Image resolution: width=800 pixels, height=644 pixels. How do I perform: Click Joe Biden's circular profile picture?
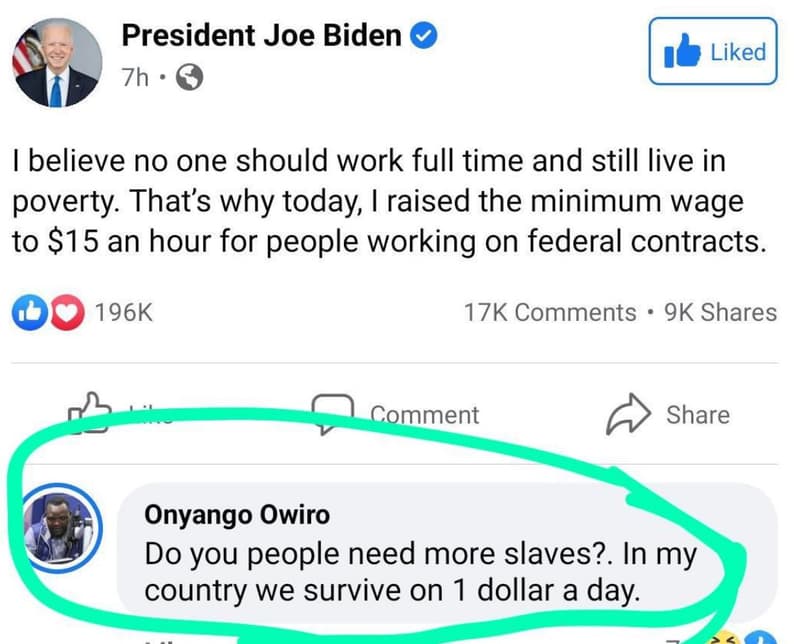[x=57, y=62]
